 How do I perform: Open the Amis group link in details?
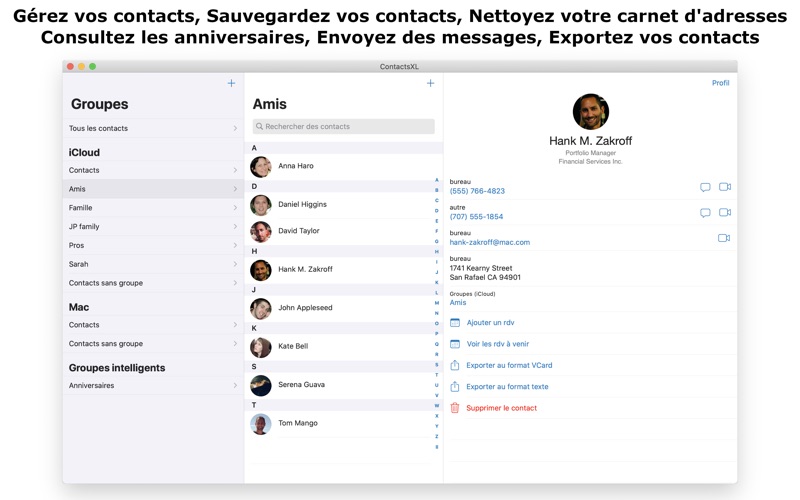[458, 303]
